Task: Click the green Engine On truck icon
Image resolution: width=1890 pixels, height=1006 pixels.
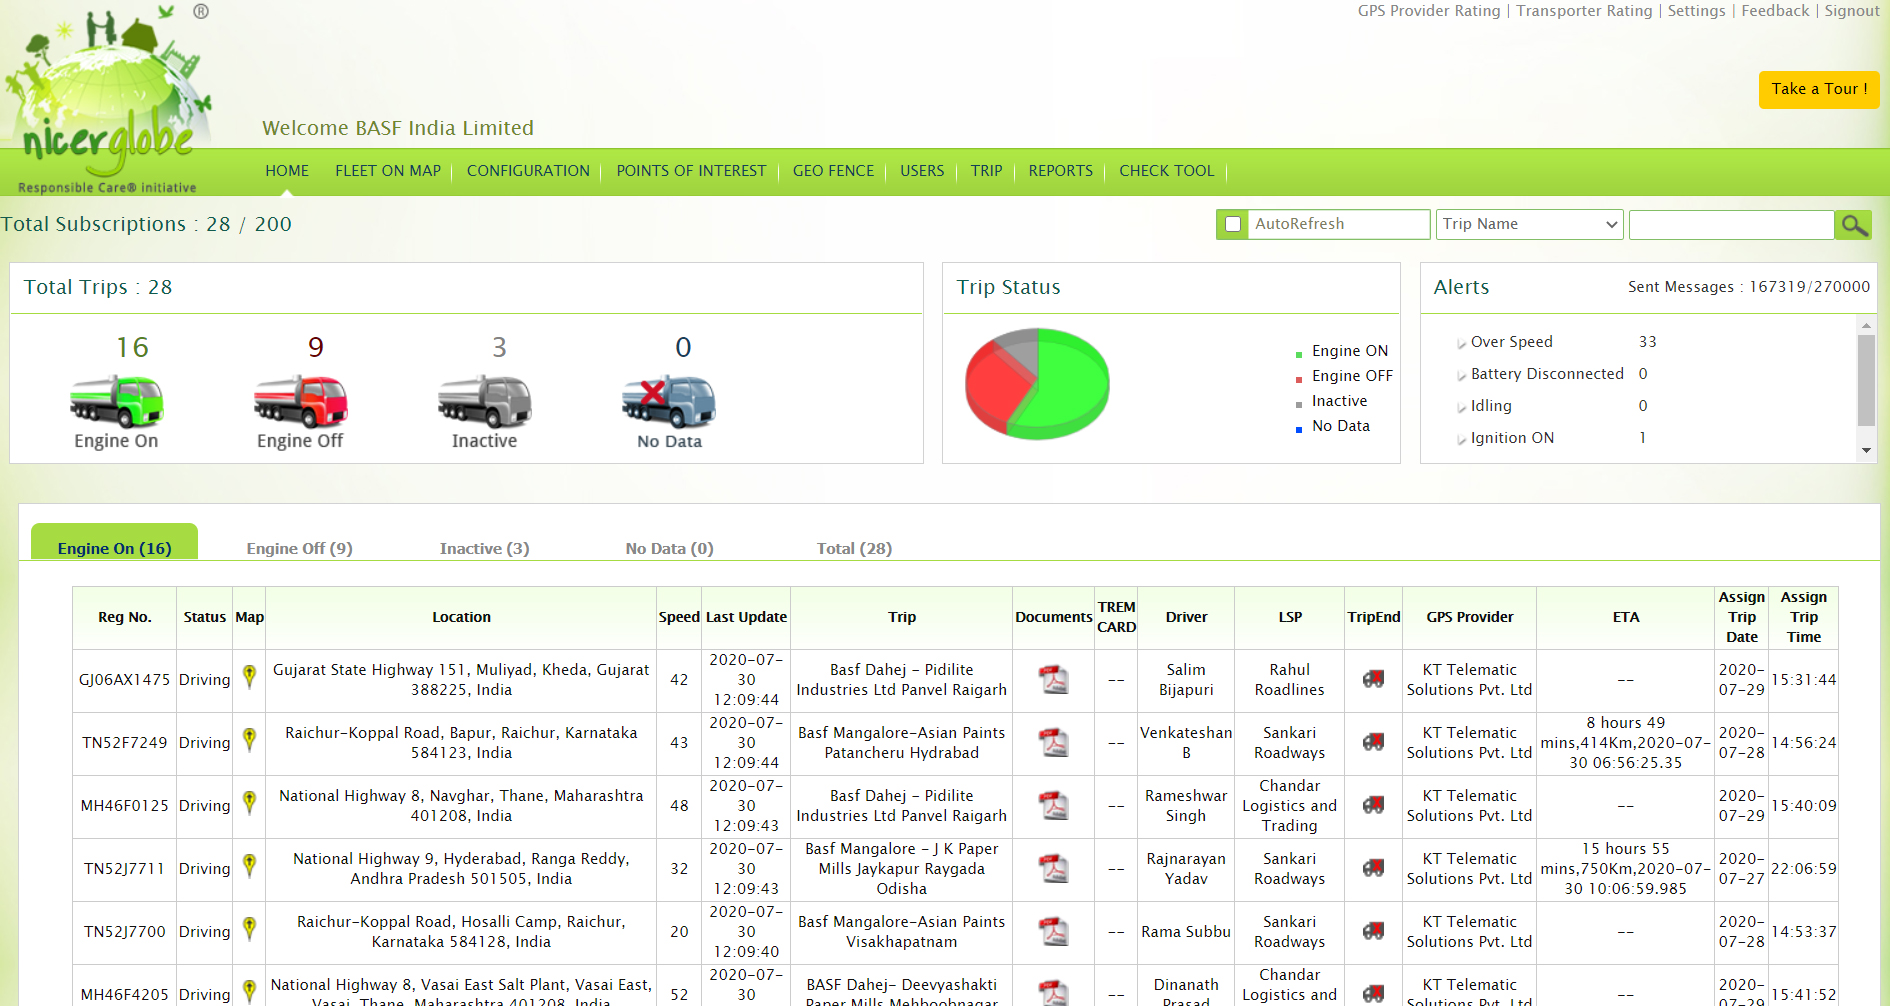Action: 116,401
